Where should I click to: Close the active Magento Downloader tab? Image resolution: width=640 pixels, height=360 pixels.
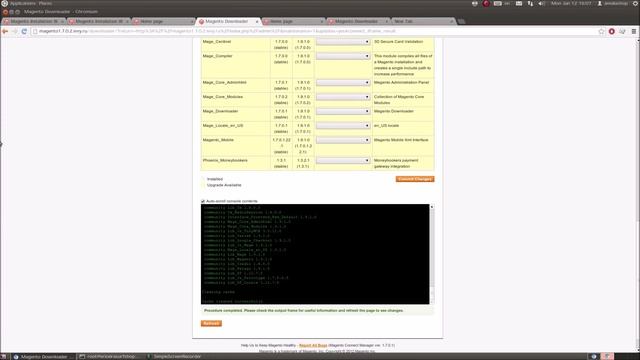click(x=257, y=21)
